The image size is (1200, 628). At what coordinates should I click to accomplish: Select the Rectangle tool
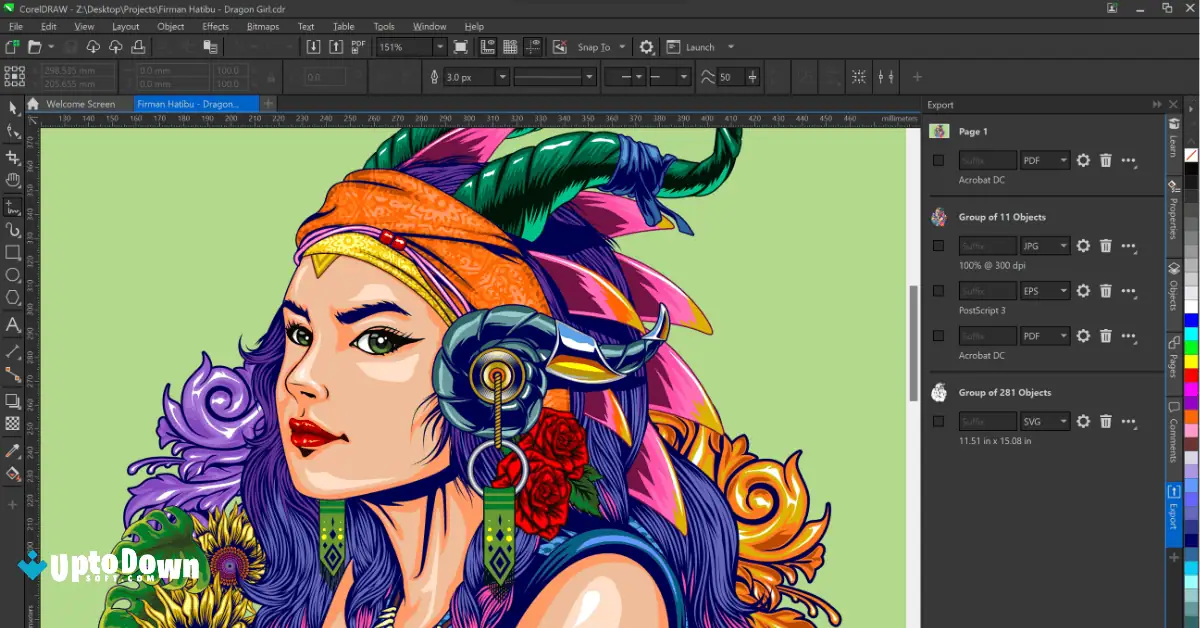12,252
